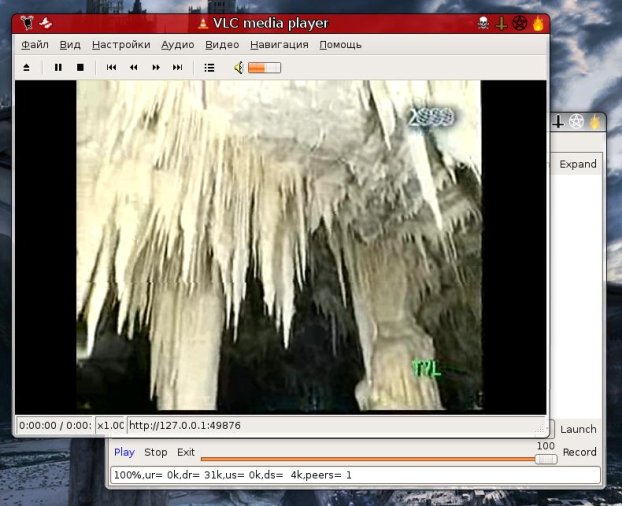Click skull icon in VLC titlebar
This screenshot has height=506, width=622.
(x=483, y=23)
